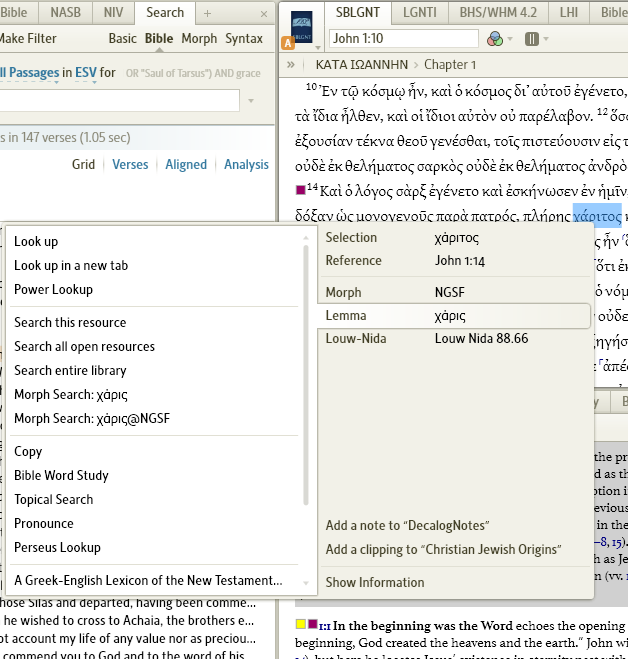Switch to the NIV tab
The height and width of the screenshot is (659, 628).
(113, 13)
